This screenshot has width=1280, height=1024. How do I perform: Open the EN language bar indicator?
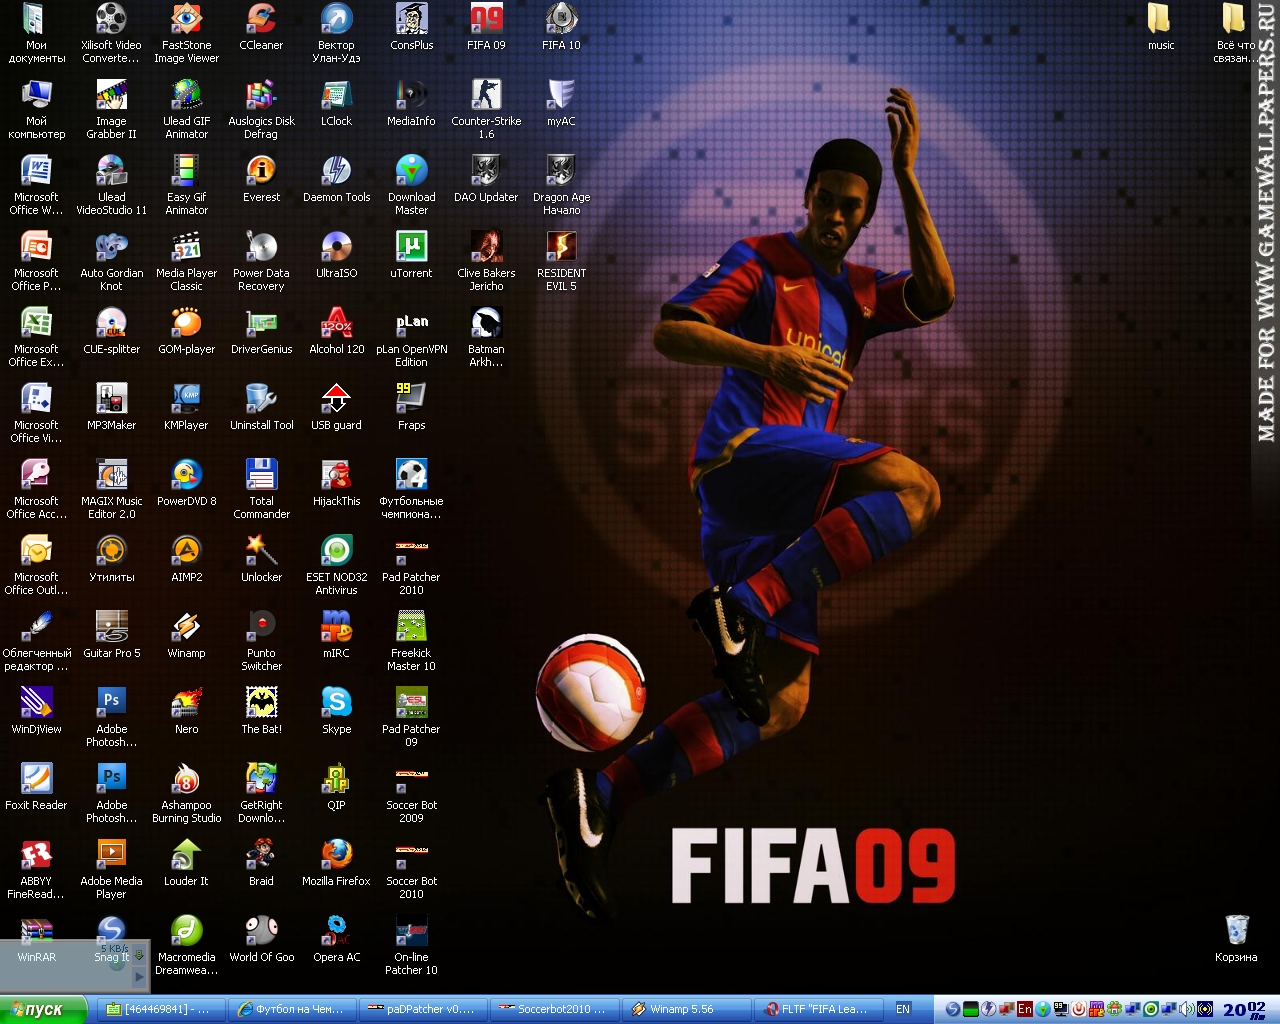click(x=903, y=1010)
